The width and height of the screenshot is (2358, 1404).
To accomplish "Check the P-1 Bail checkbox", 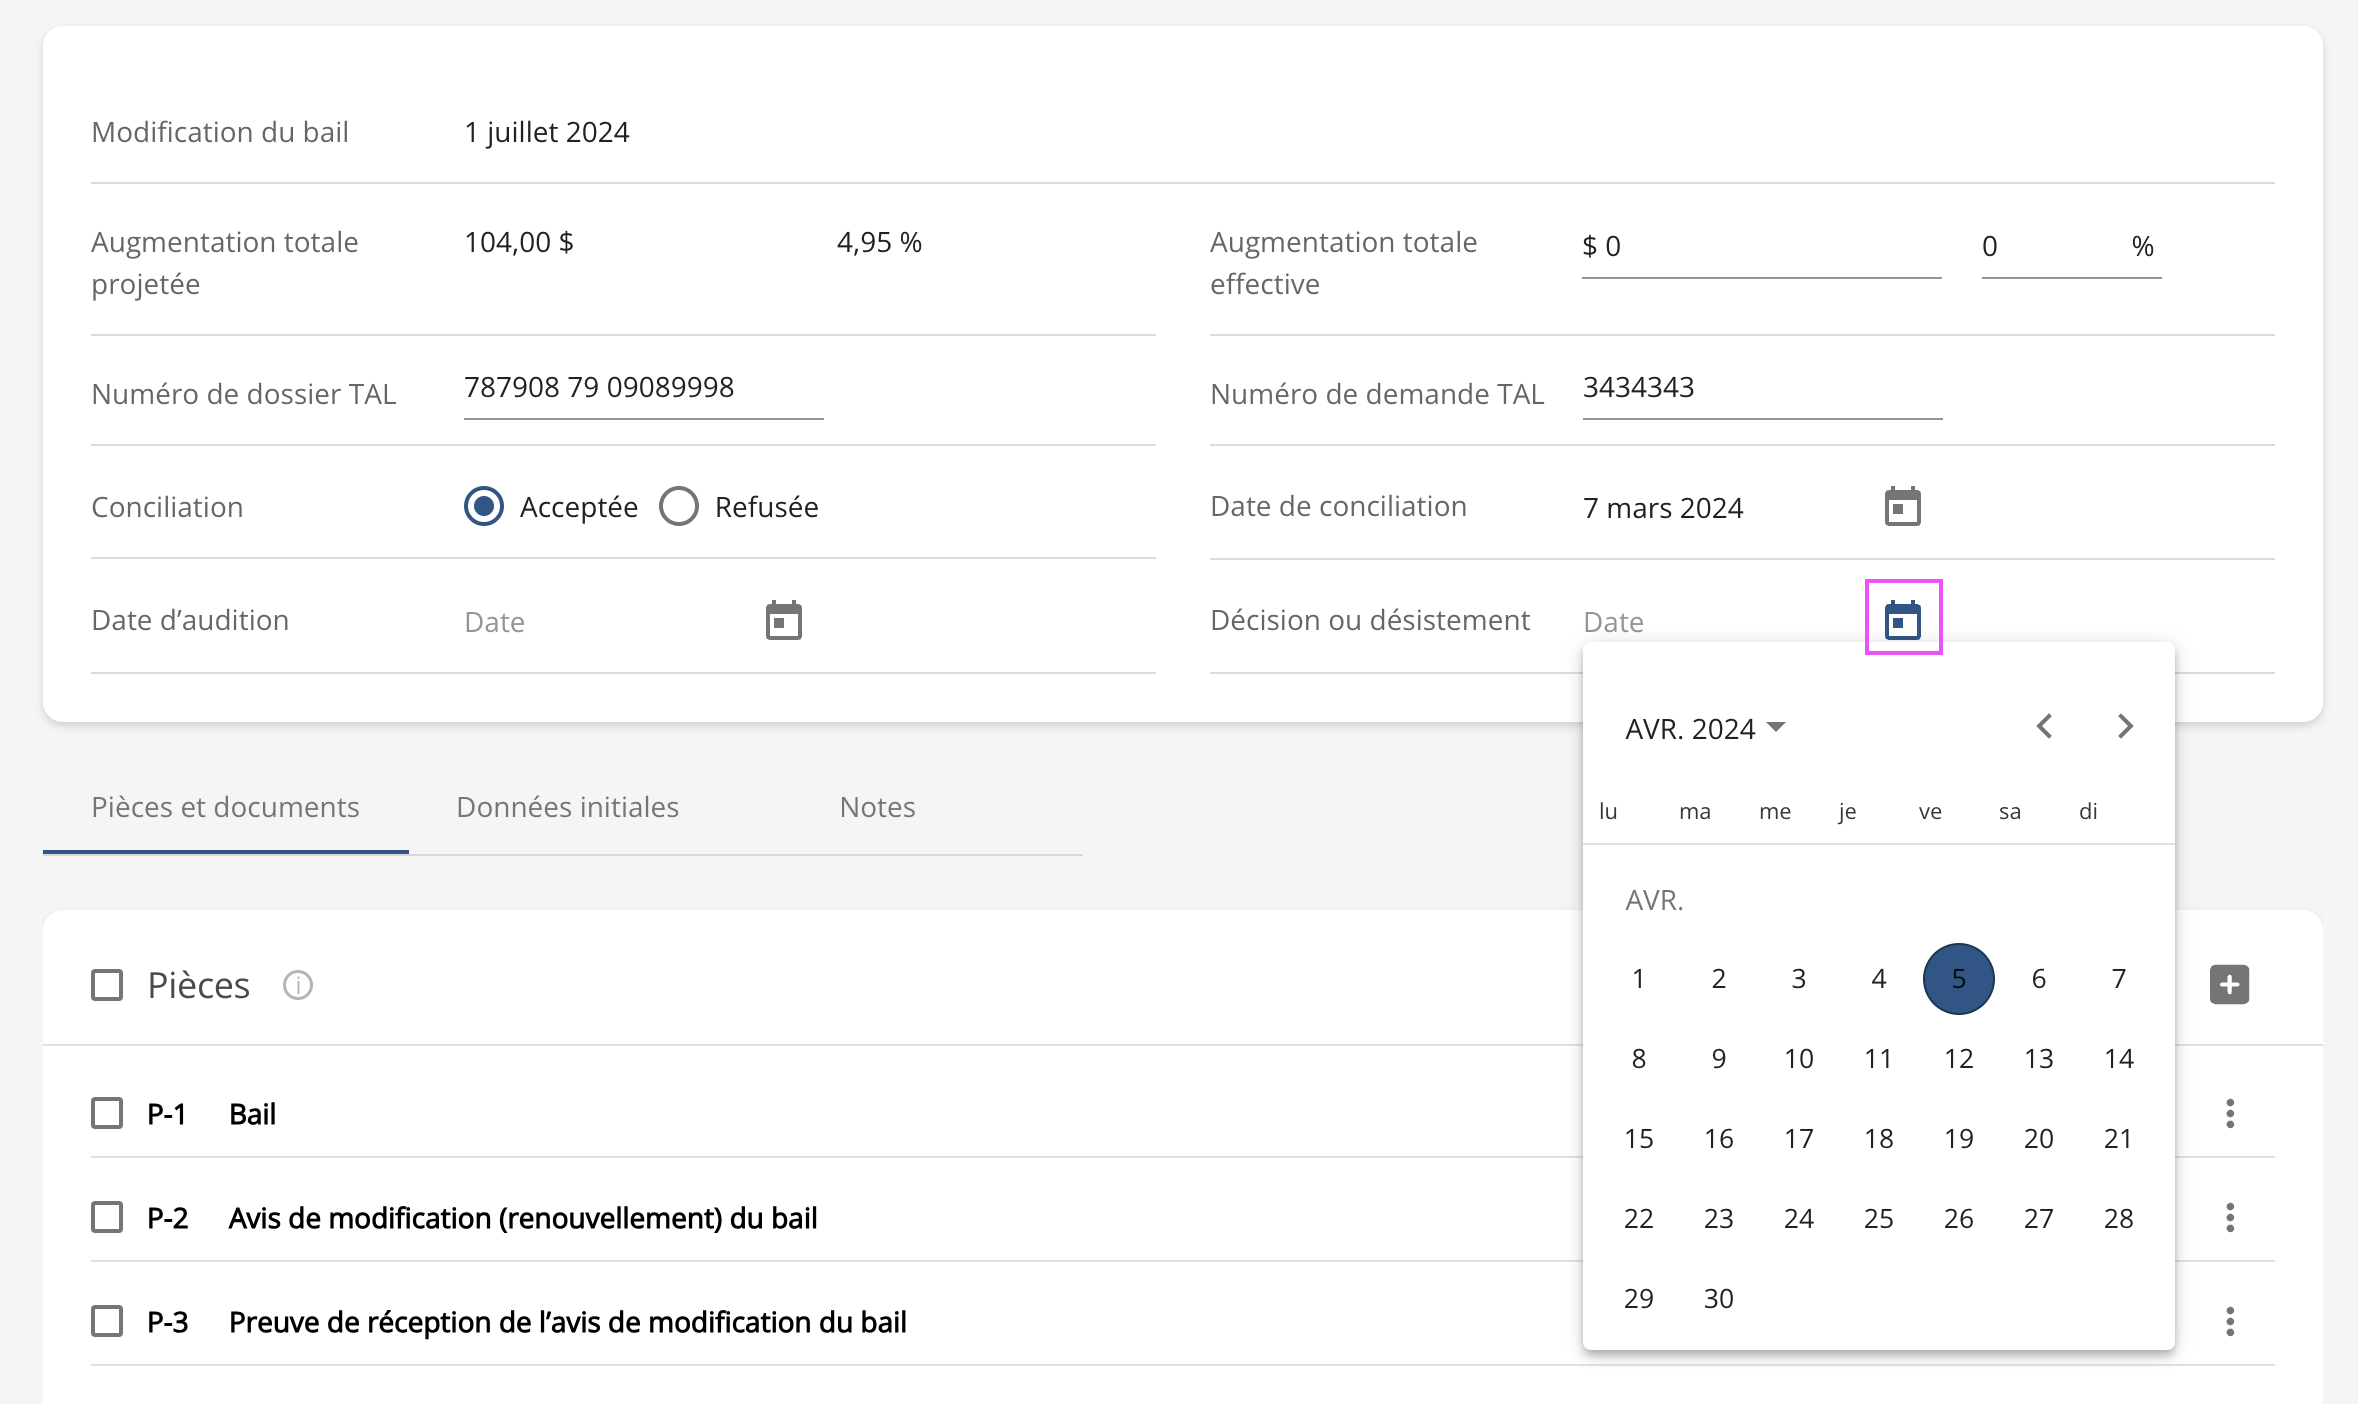I will click(107, 1113).
